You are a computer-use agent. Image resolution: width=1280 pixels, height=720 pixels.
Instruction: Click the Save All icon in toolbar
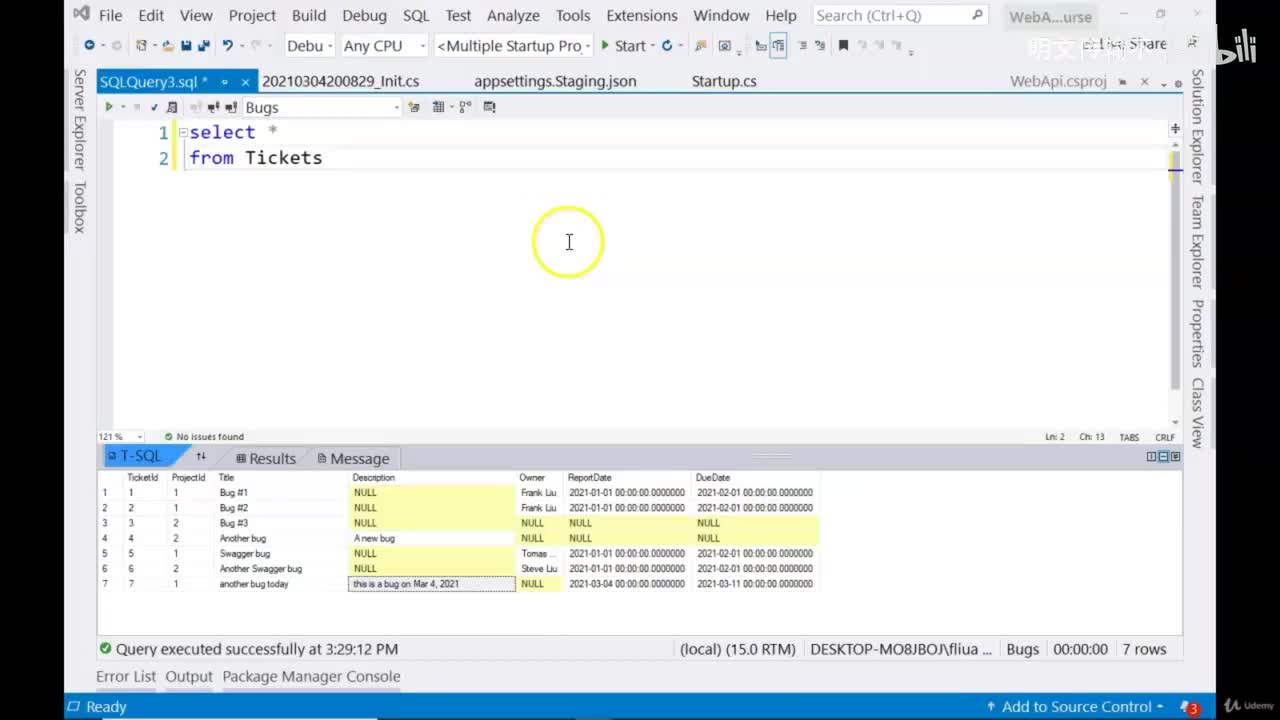pyautogui.click(x=203, y=46)
